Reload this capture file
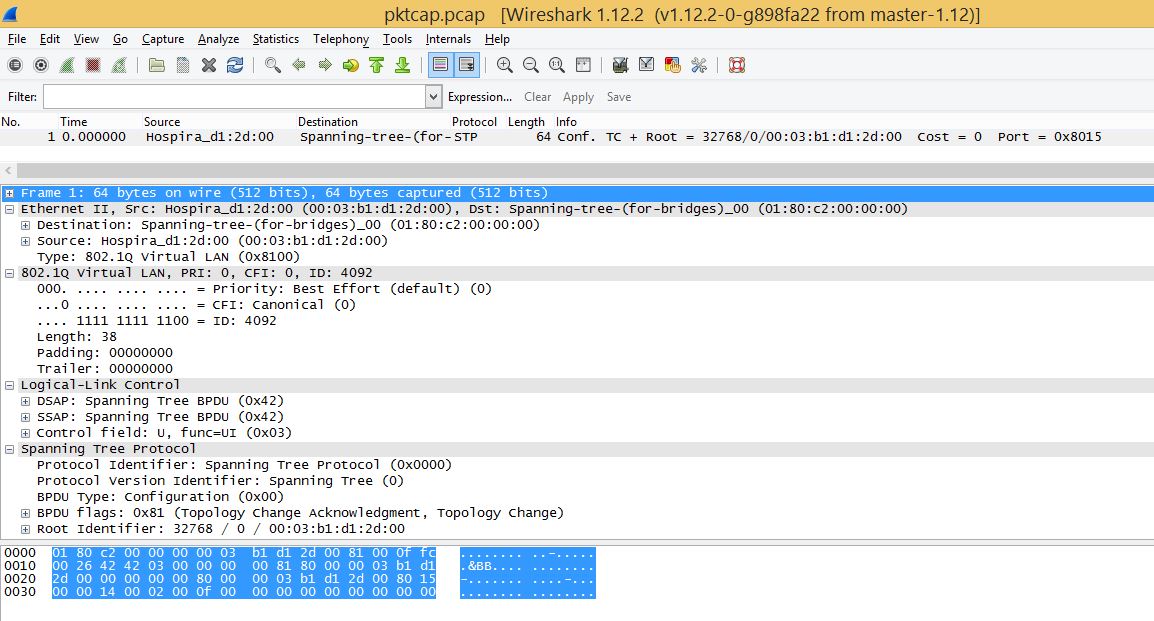The height and width of the screenshot is (621, 1154). (236, 65)
